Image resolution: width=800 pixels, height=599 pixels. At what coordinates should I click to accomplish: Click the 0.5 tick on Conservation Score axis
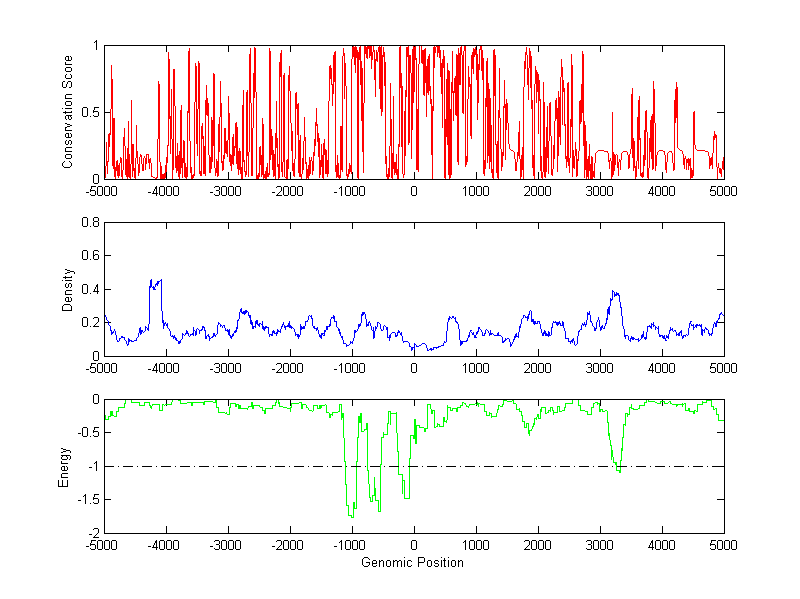point(89,112)
